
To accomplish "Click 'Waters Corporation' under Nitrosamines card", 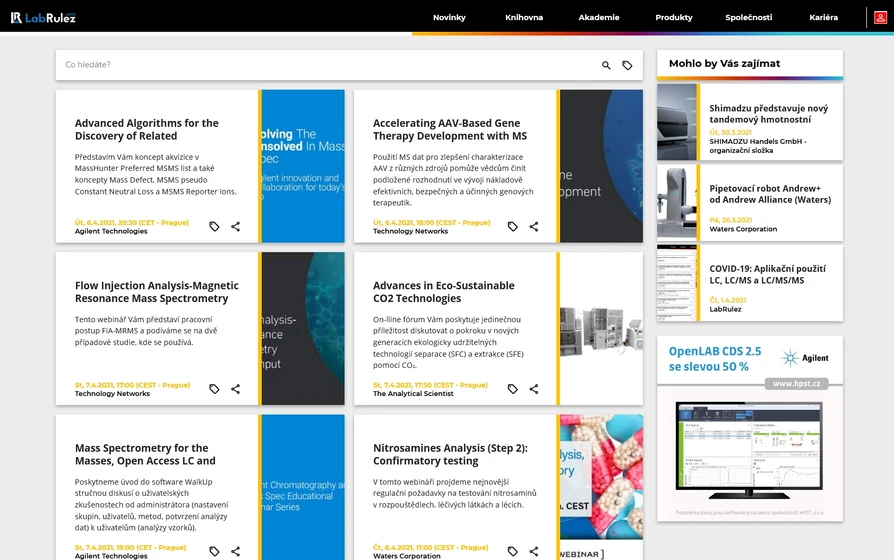I will click(x=407, y=556).
